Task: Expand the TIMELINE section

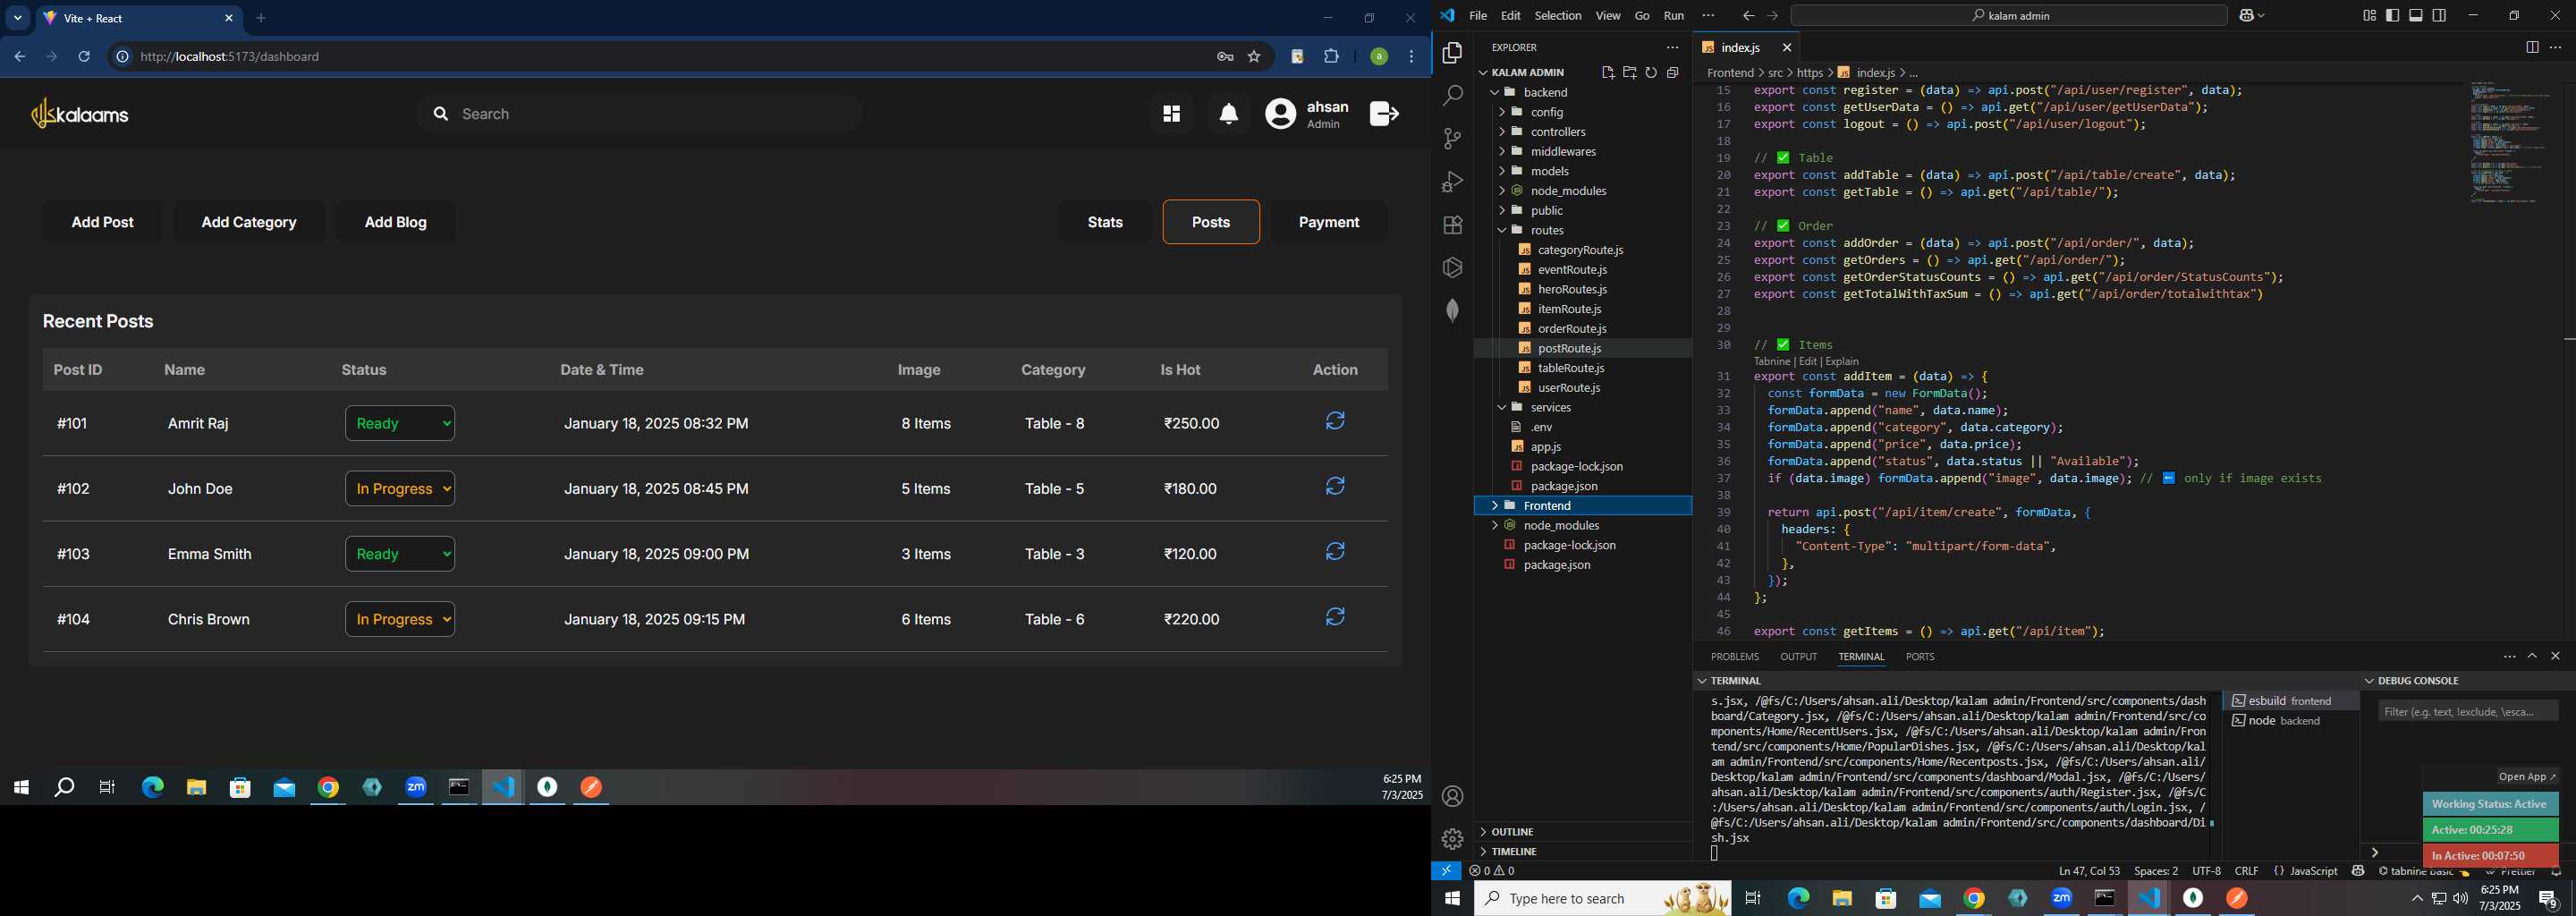Action: pyautogui.click(x=1583, y=851)
